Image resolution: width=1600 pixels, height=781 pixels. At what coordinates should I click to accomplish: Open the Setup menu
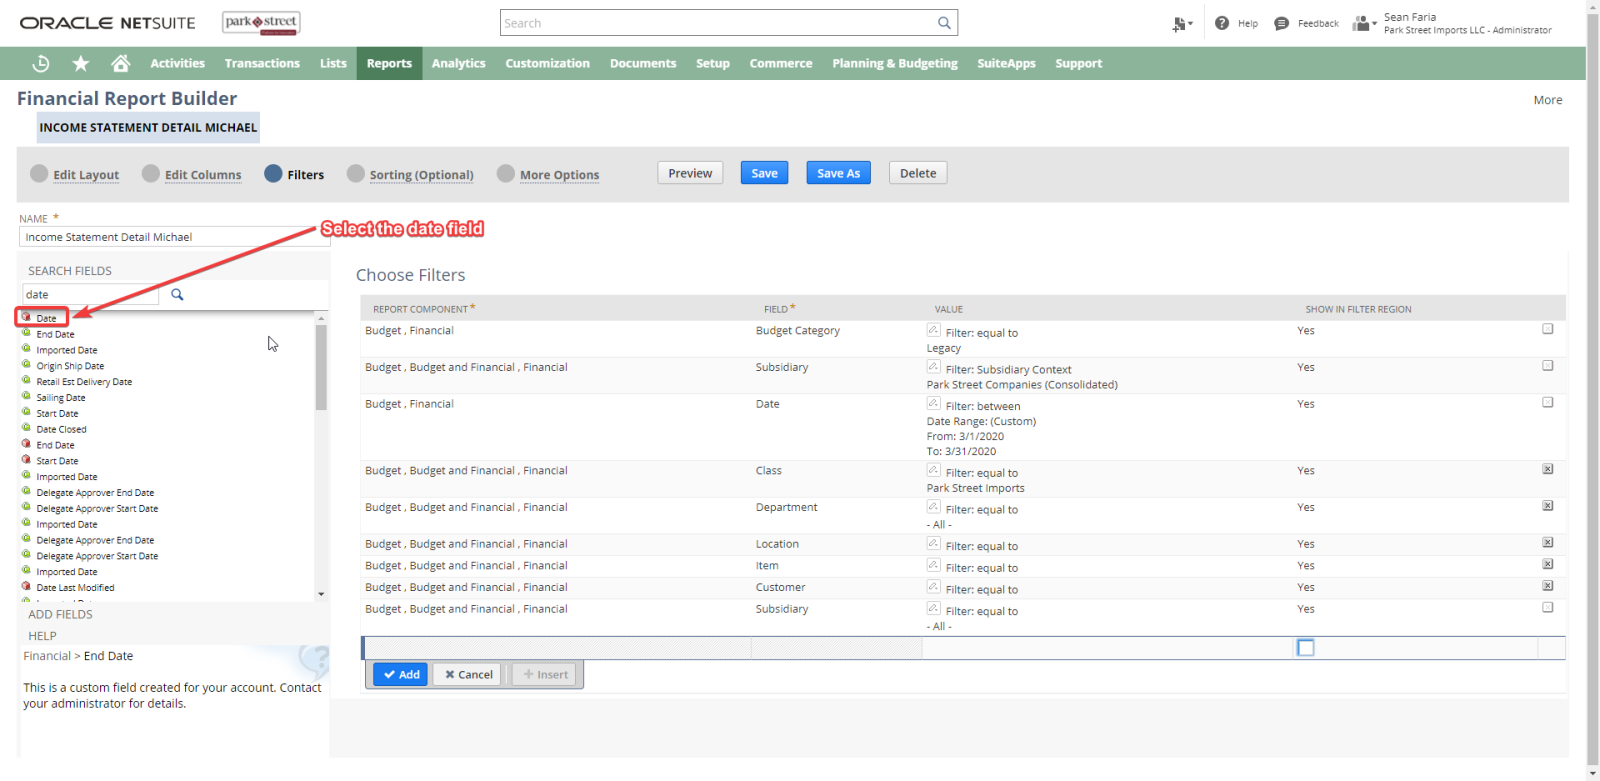tap(713, 63)
